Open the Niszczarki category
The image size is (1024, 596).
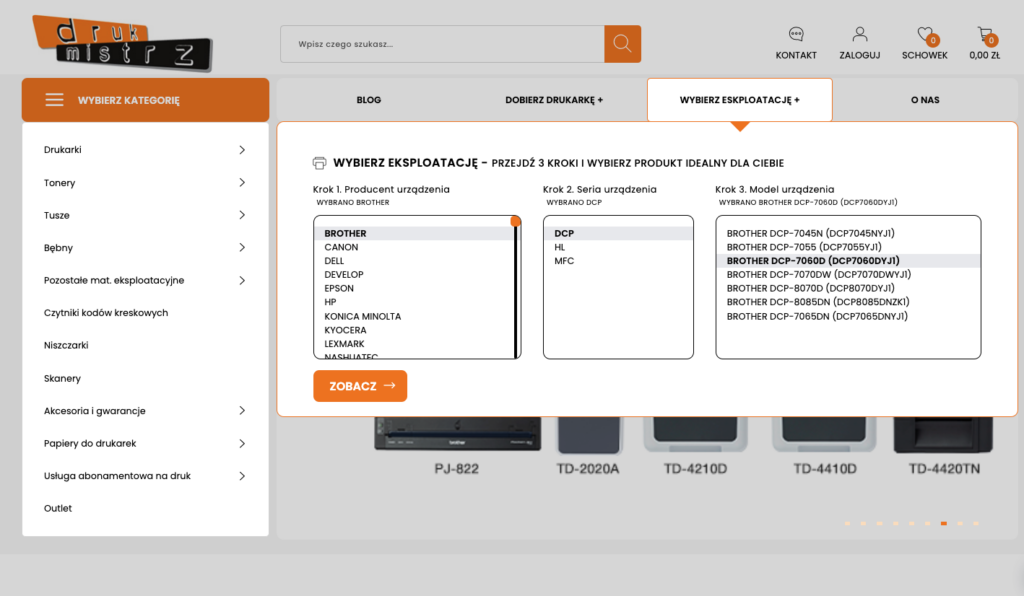pyautogui.click(x=66, y=345)
